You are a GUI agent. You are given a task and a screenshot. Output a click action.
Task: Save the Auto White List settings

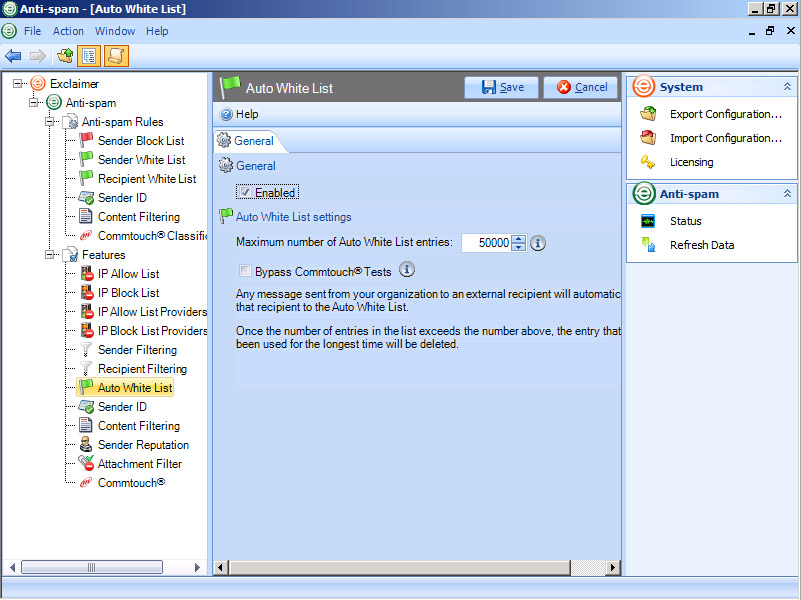point(501,87)
